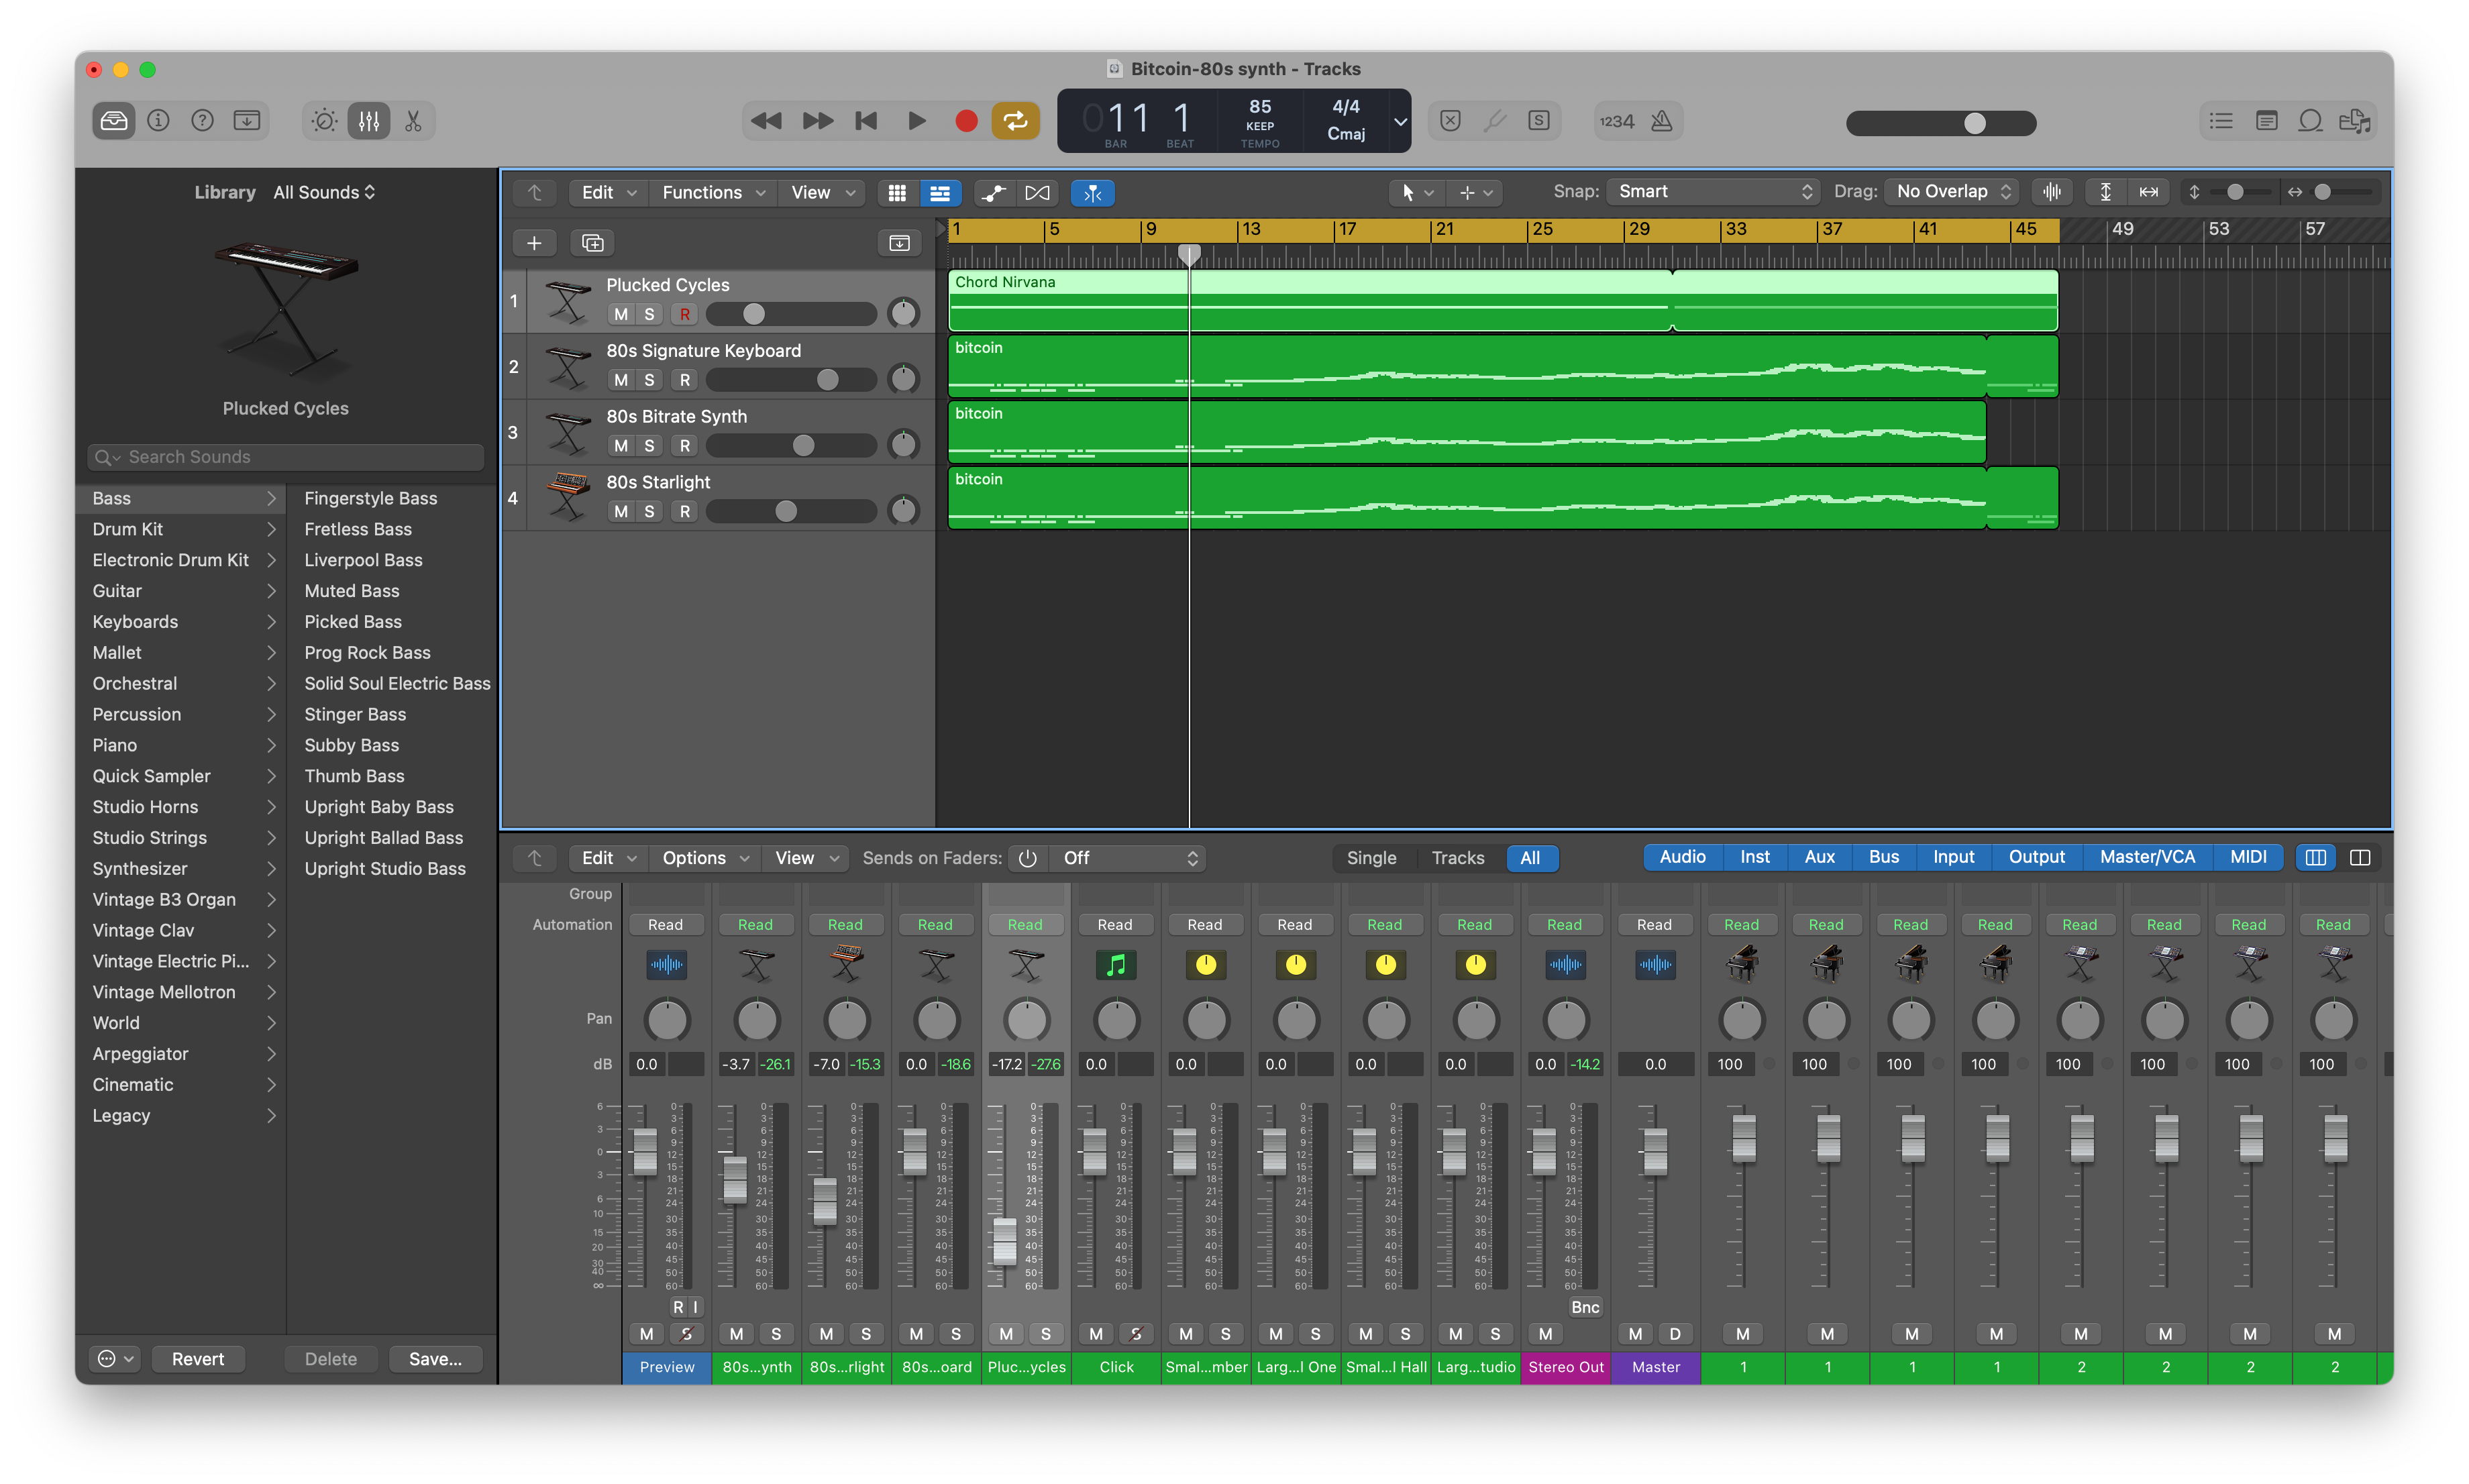The image size is (2469, 1484).
Task: Toggle record enable on Plucked Cycles track
Action: pos(684,315)
